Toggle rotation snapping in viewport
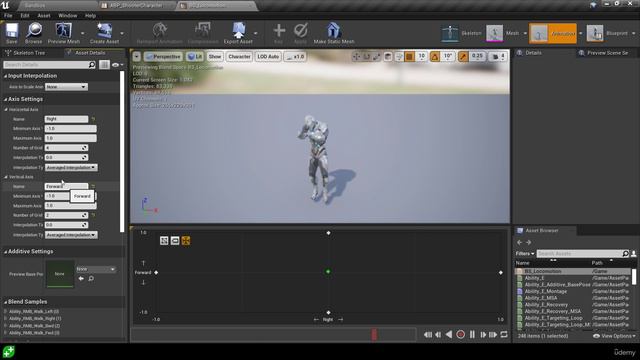640x360 pixels. coord(435,57)
